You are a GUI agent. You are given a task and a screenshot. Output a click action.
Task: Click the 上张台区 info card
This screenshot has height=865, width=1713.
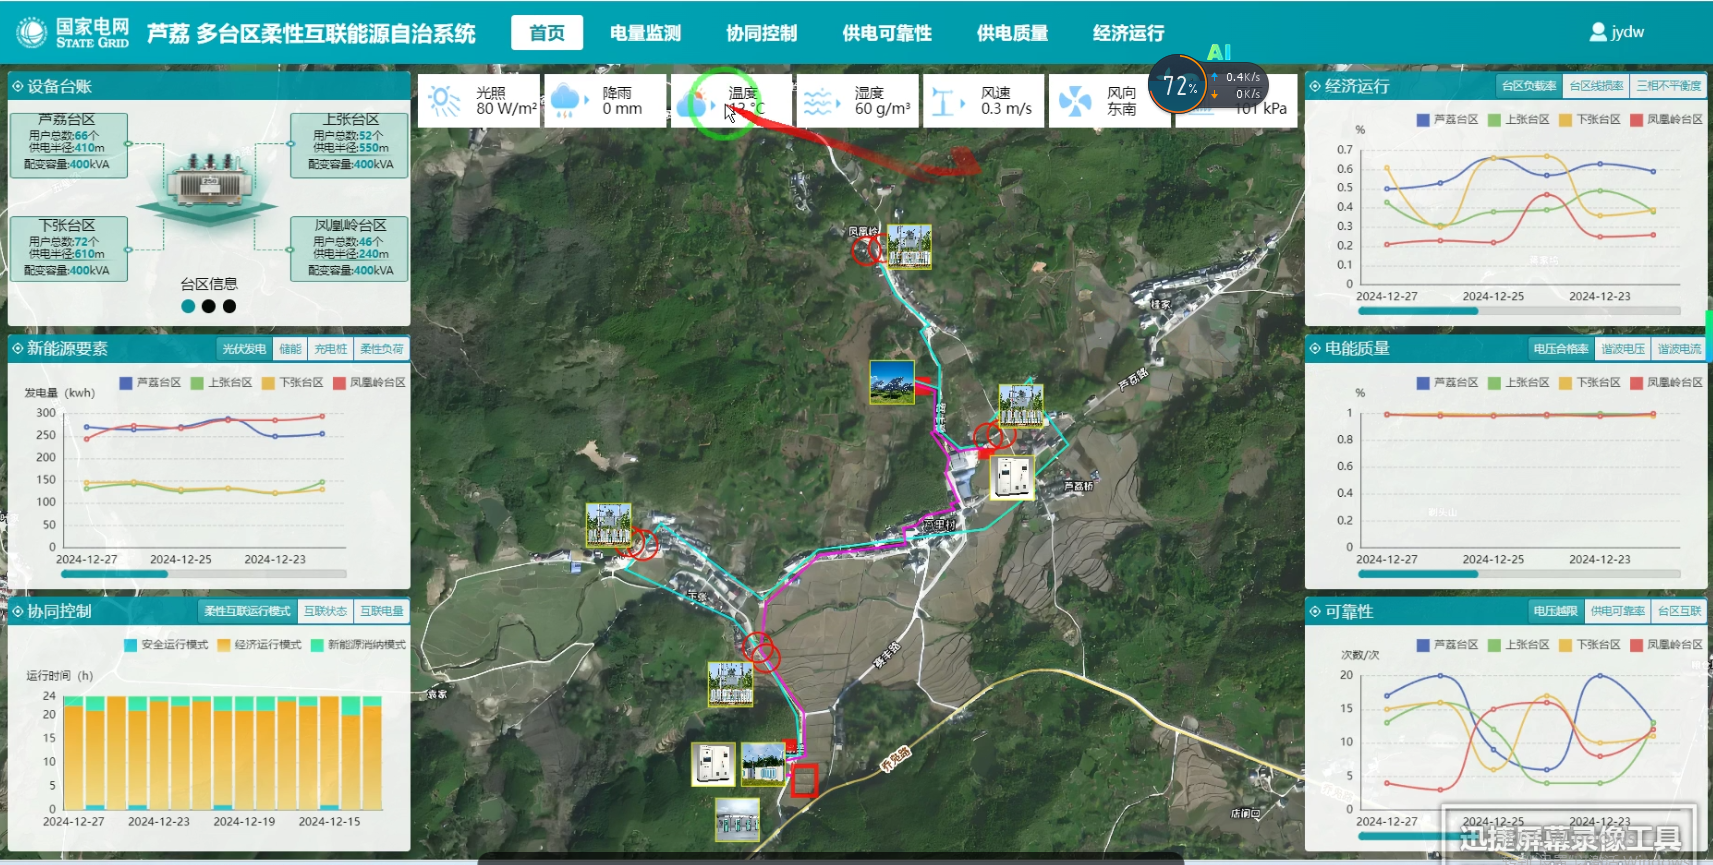349,145
